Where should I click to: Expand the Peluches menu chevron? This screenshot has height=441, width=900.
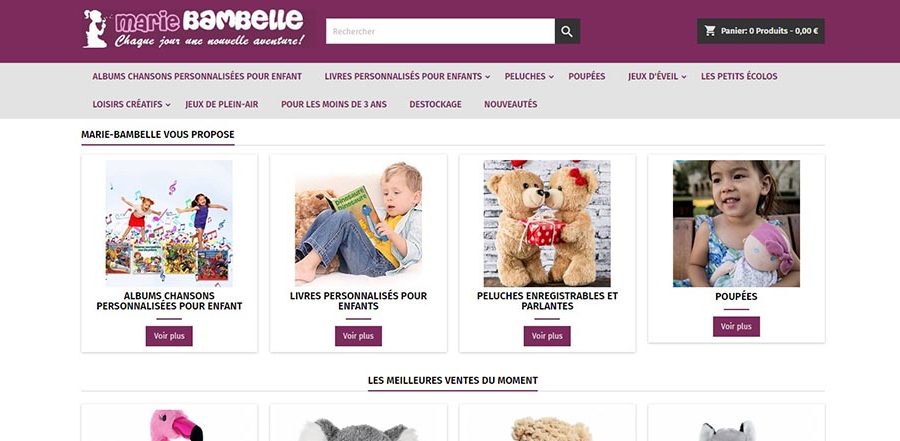click(x=551, y=77)
